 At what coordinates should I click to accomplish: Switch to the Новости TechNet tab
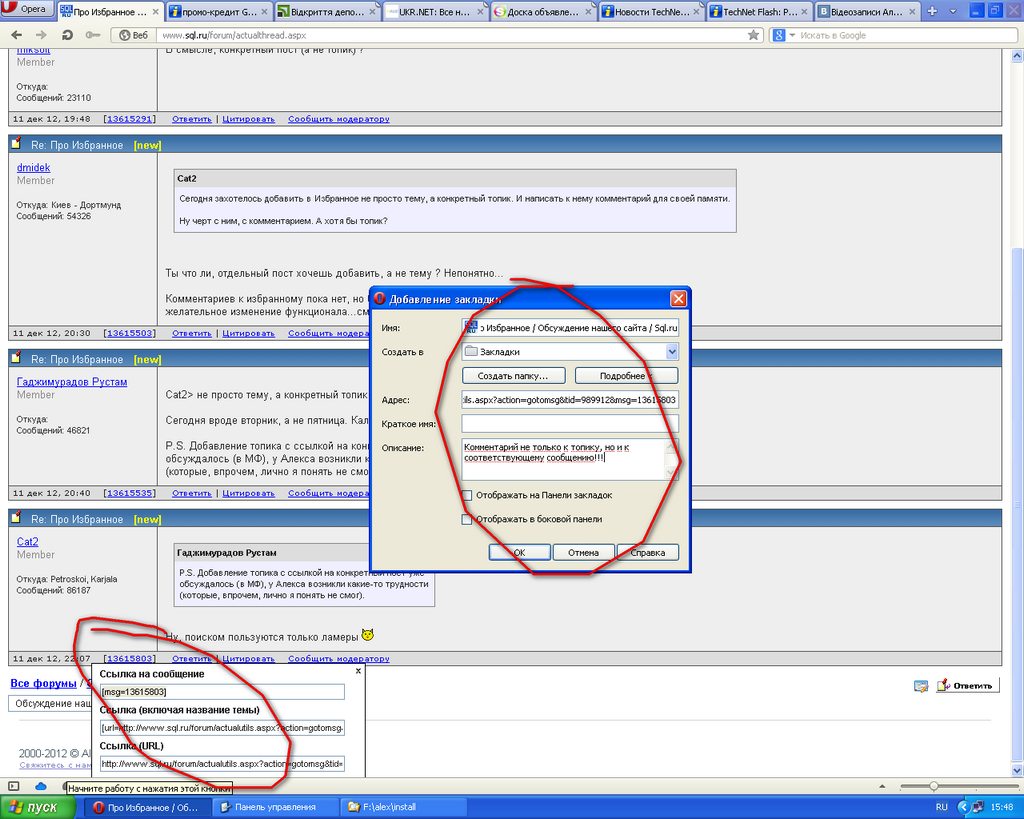(651, 12)
